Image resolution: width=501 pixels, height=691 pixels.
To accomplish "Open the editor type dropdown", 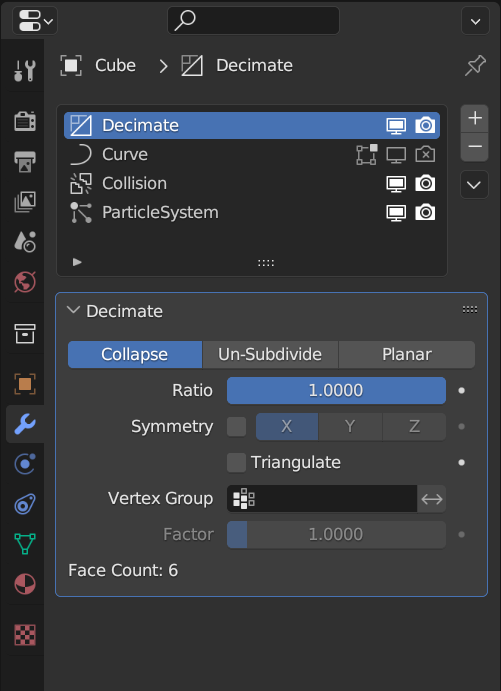I will click(x=35, y=21).
